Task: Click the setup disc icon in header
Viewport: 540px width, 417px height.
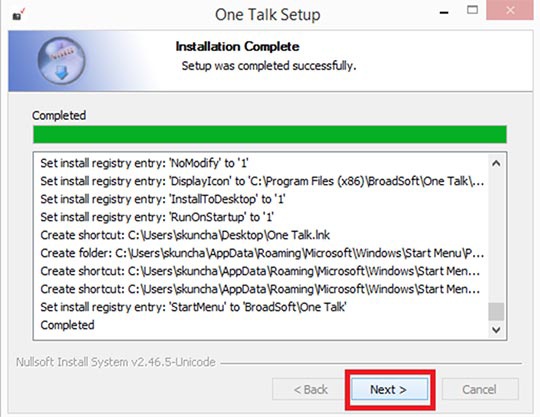Action: (x=62, y=61)
